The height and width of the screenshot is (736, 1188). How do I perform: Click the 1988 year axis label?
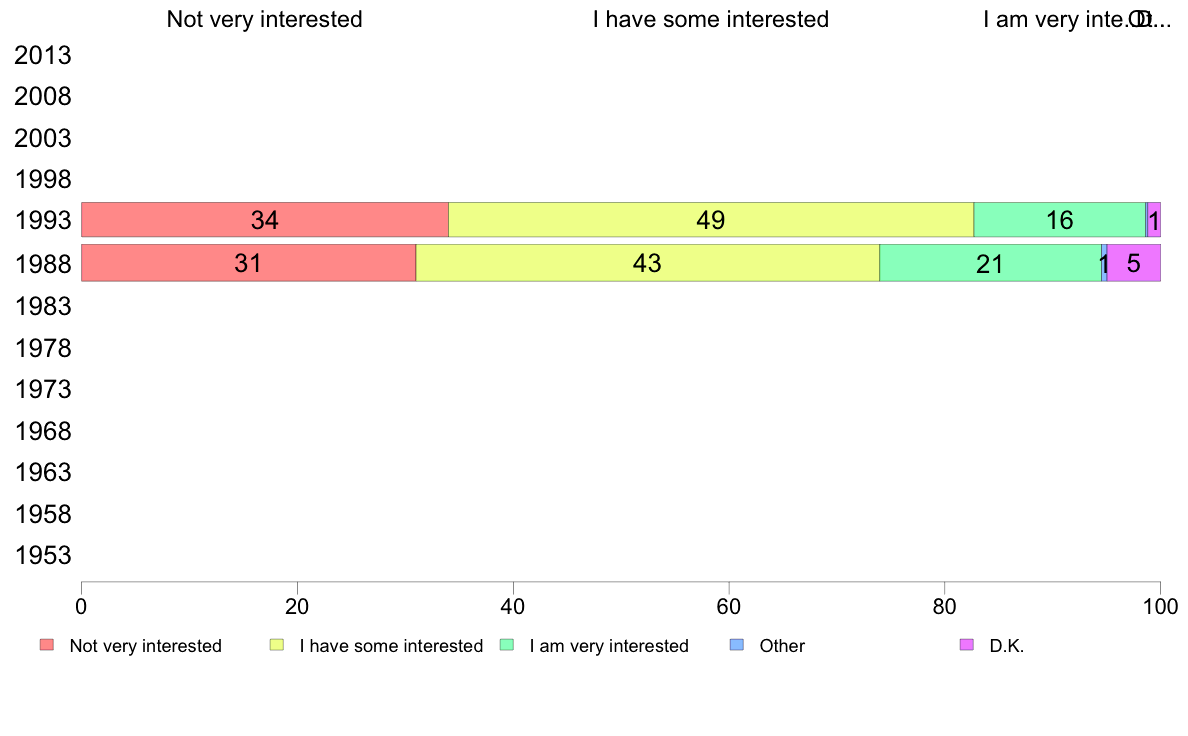(43, 265)
